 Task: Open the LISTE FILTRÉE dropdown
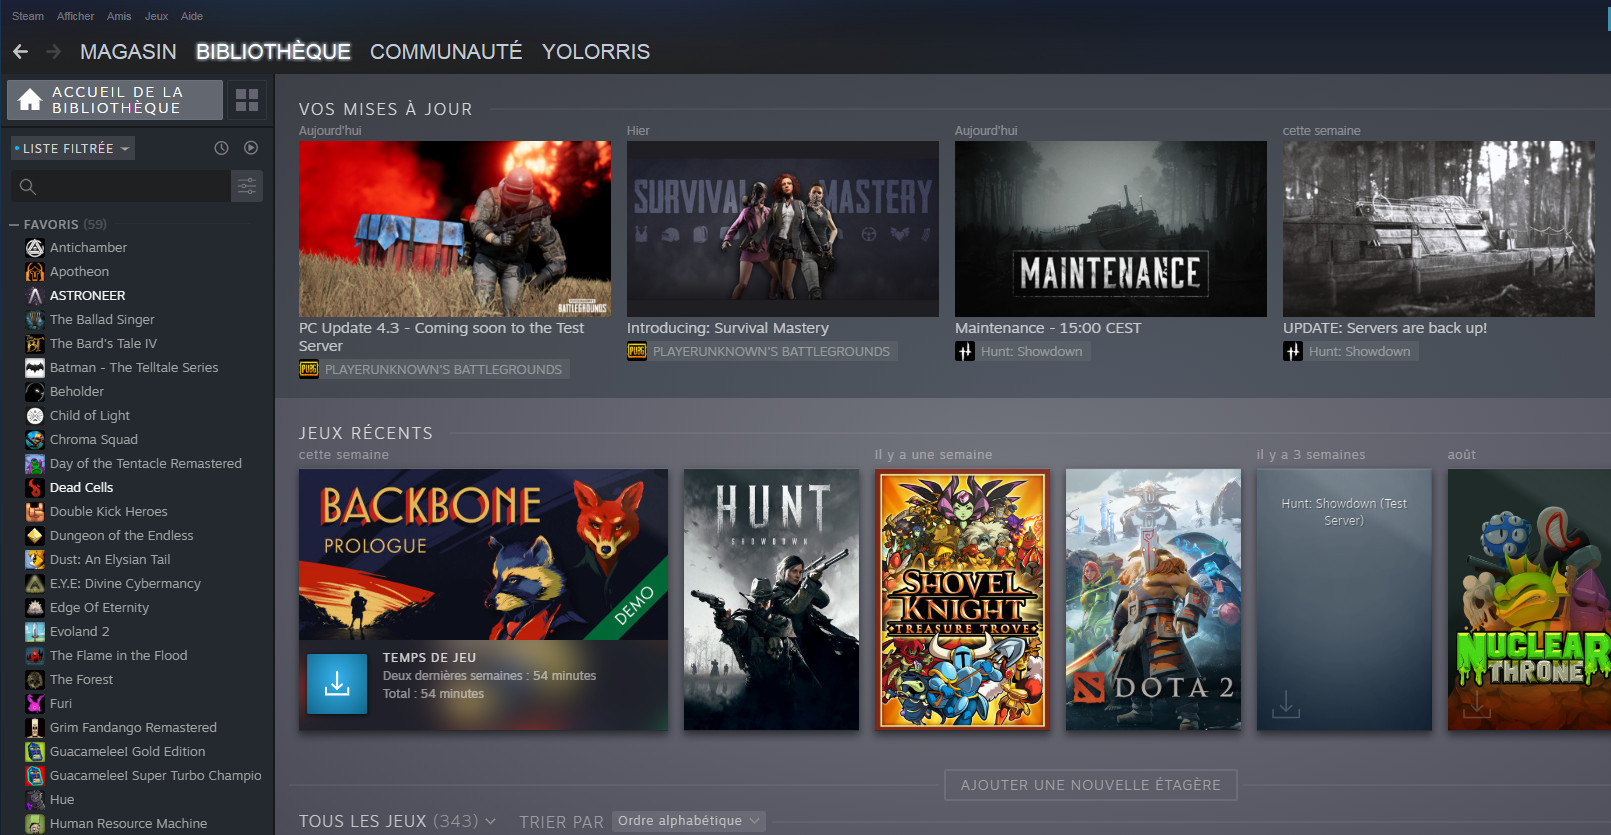73,148
